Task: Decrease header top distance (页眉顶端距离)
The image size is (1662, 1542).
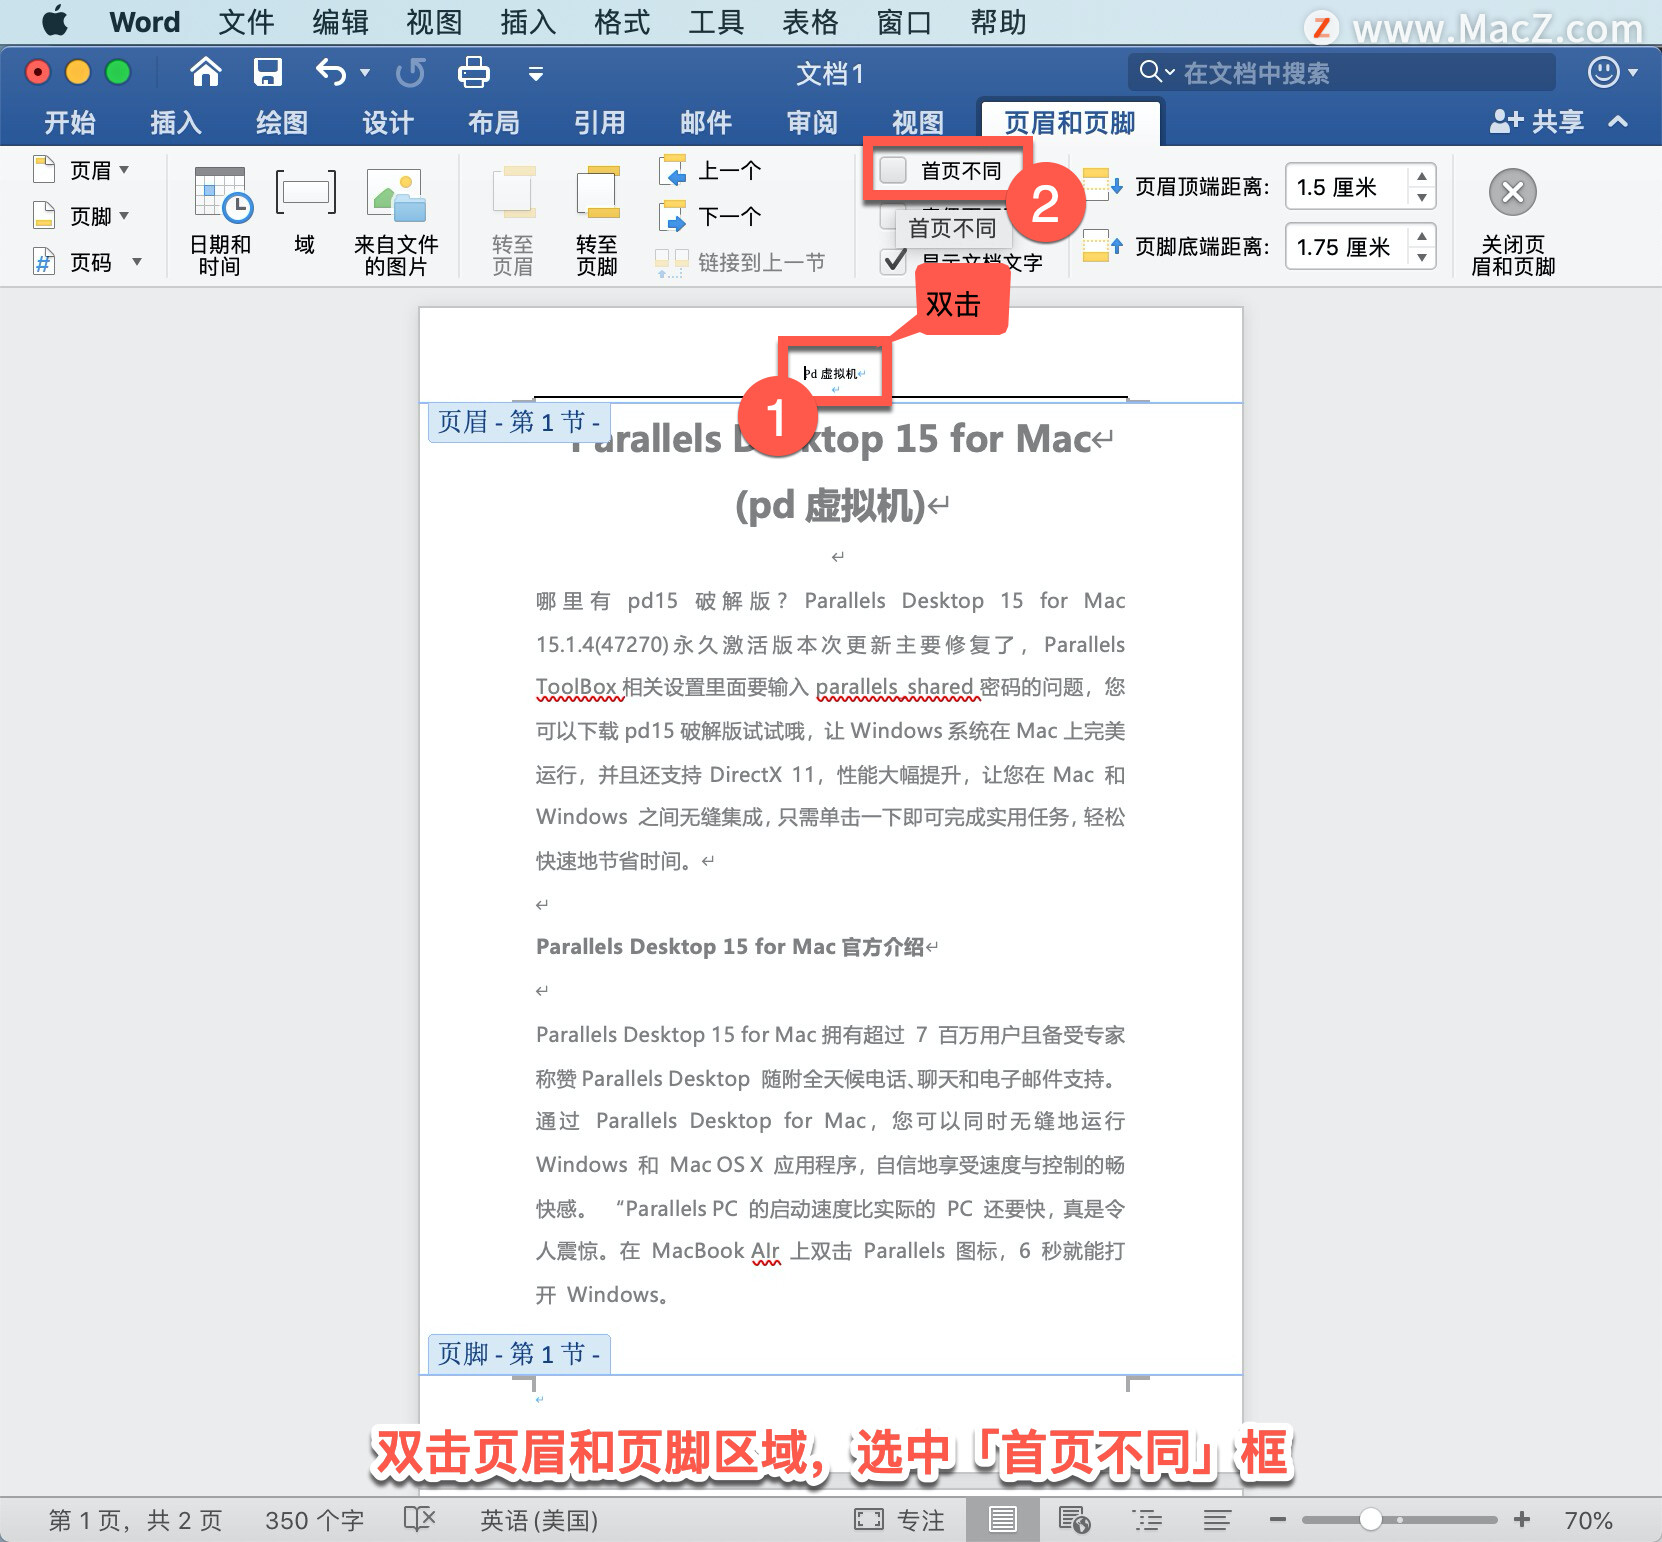Action: (x=1421, y=197)
